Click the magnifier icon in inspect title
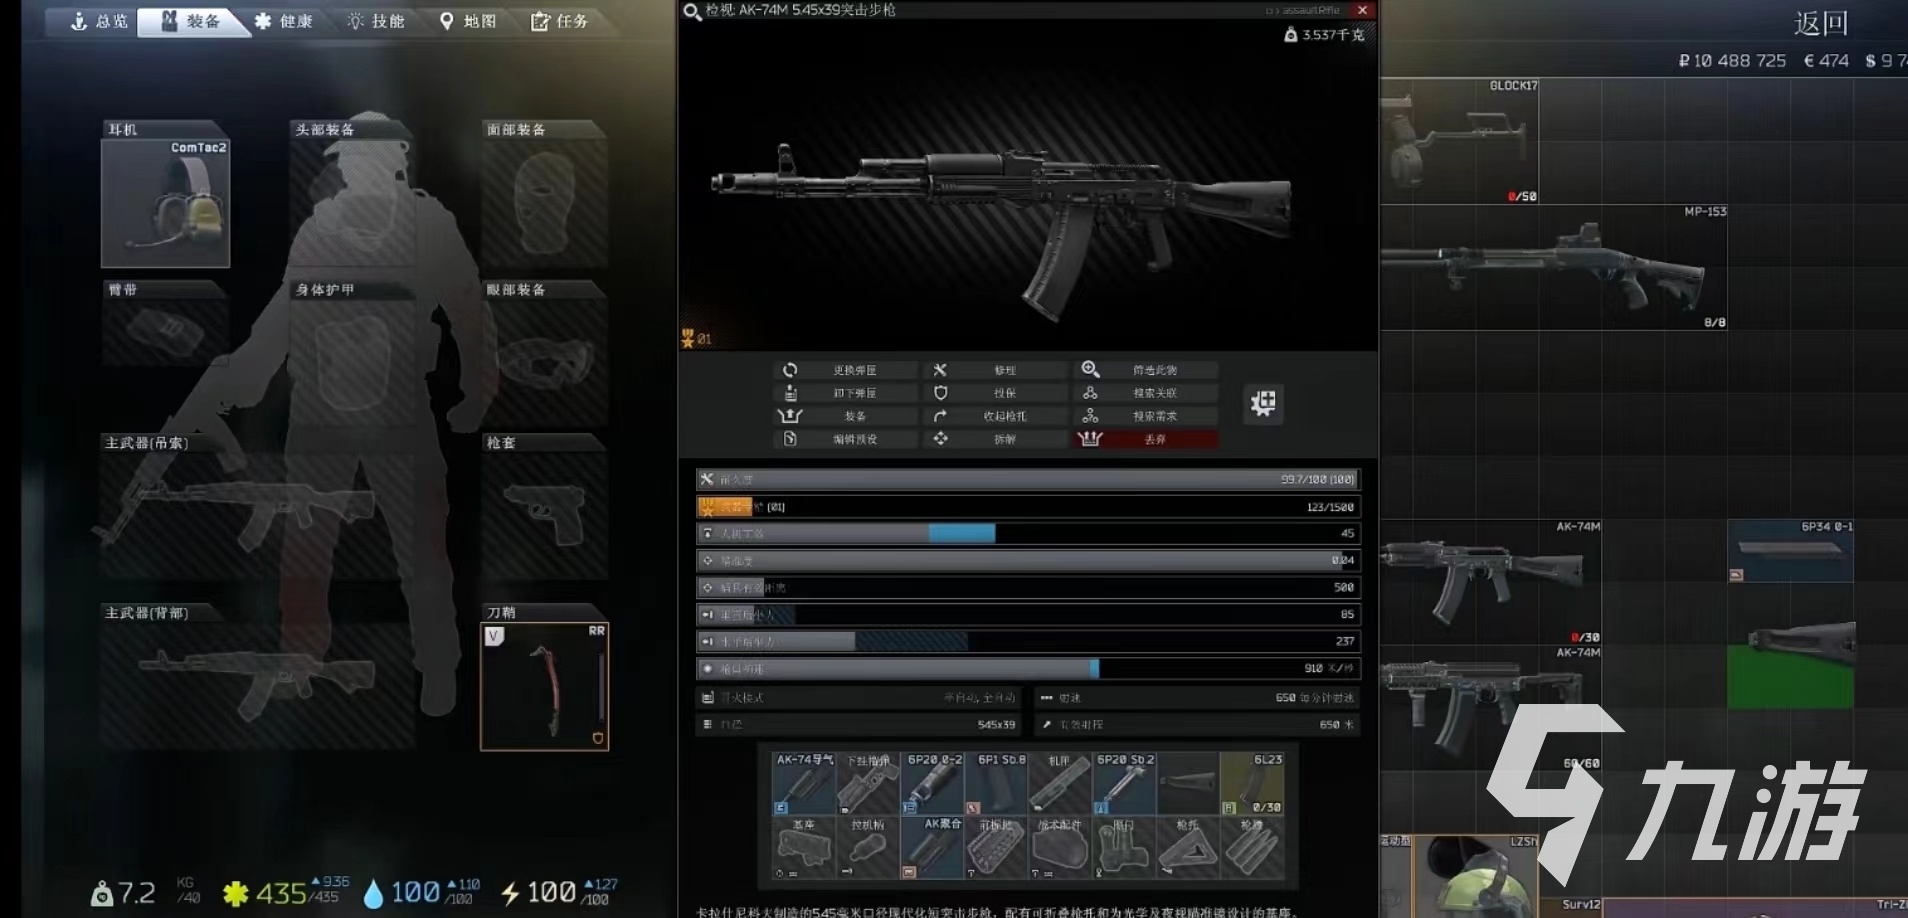1908x918 pixels. click(x=691, y=11)
